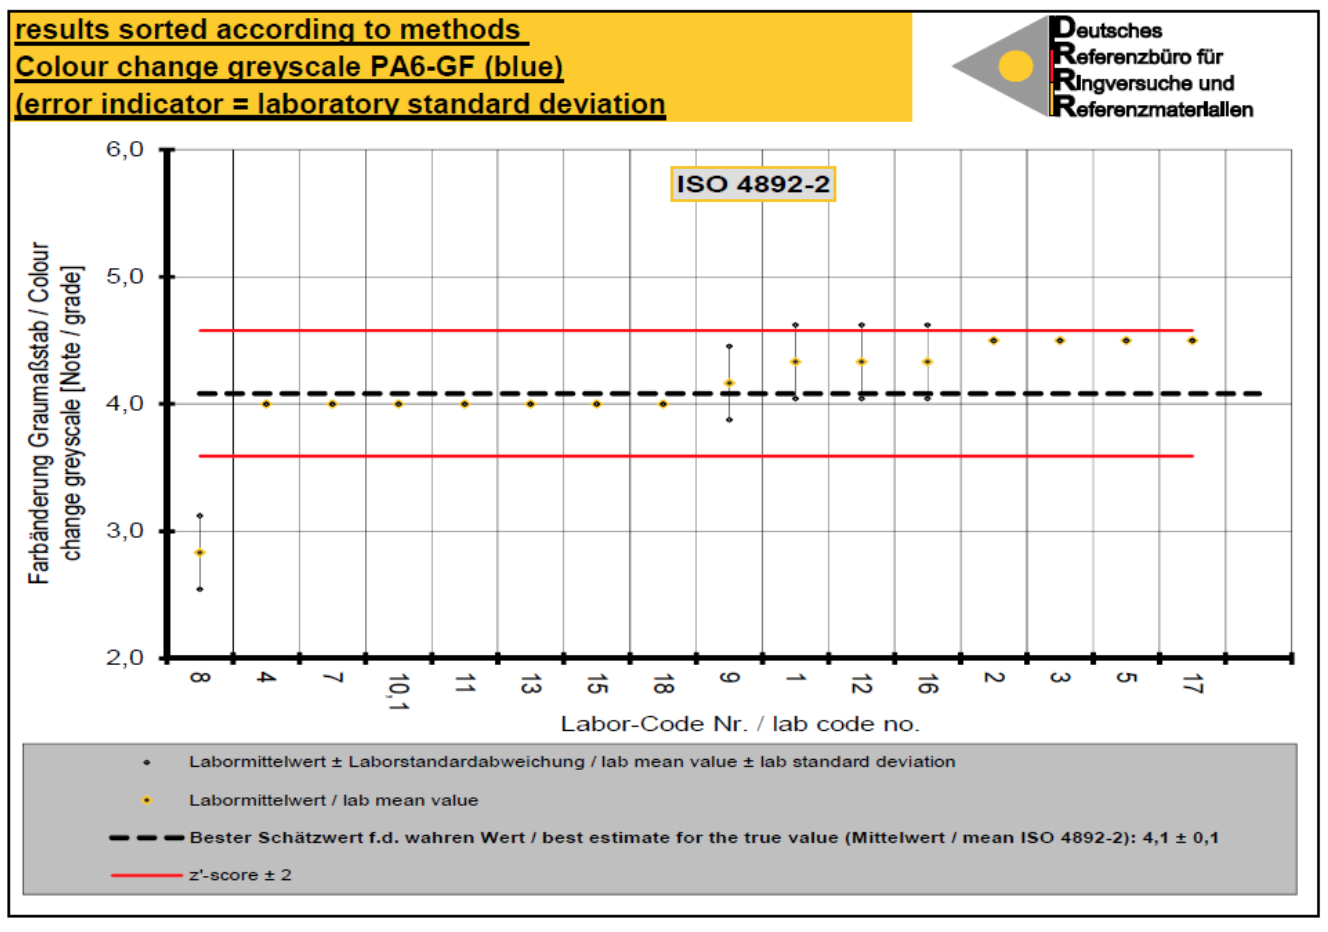Viewport: 1328px width, 932px height.
Task: Click lab 4 mean value data point
Action: (266, 404)
